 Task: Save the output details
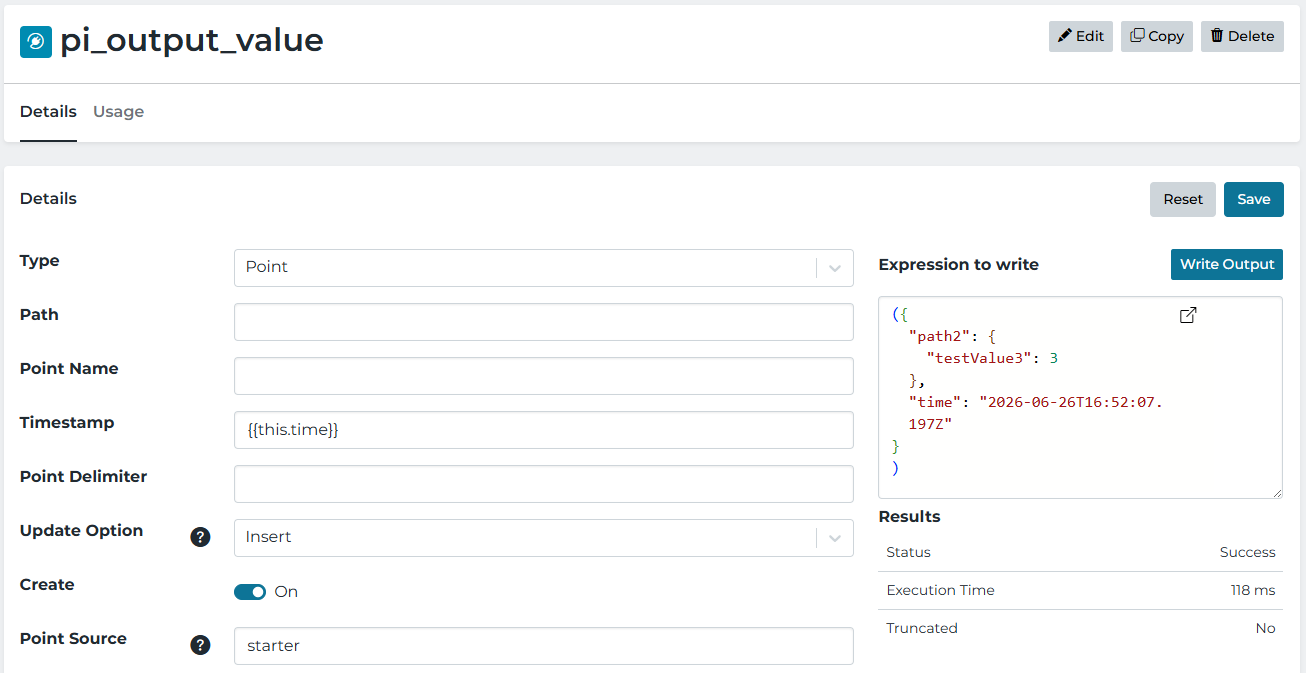1254,199
